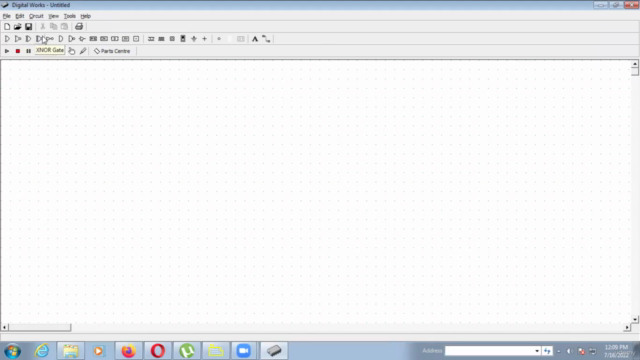Select the XNOR gate tool

(x=39, y=39)
